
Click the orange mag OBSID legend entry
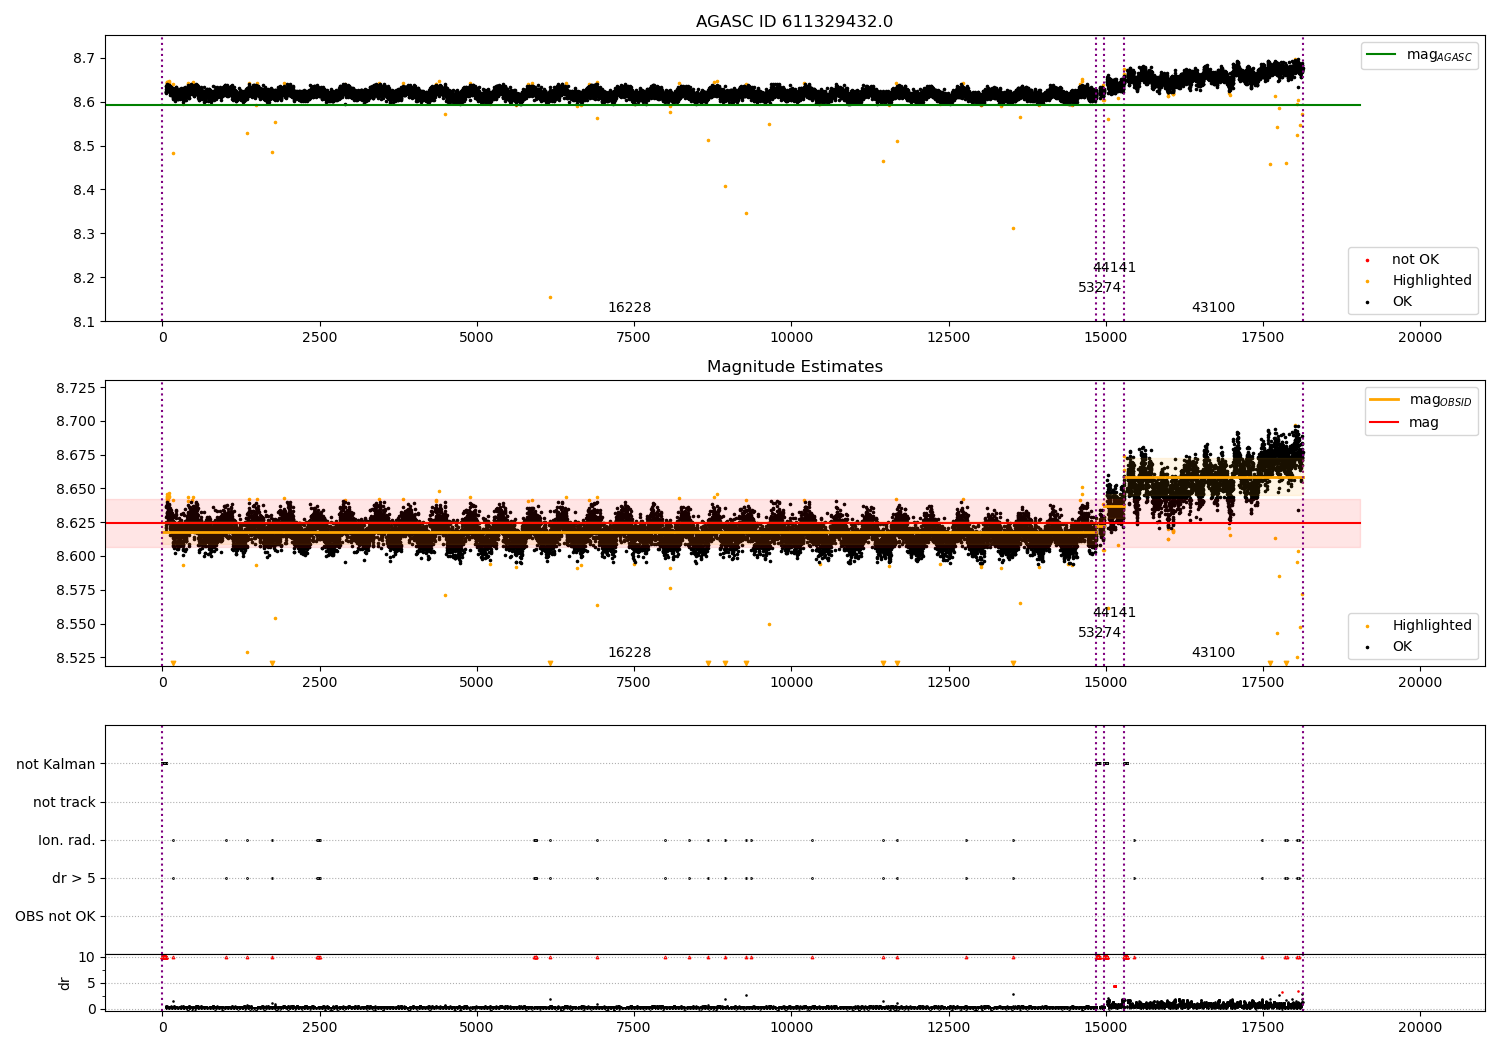pos(1421,400)
